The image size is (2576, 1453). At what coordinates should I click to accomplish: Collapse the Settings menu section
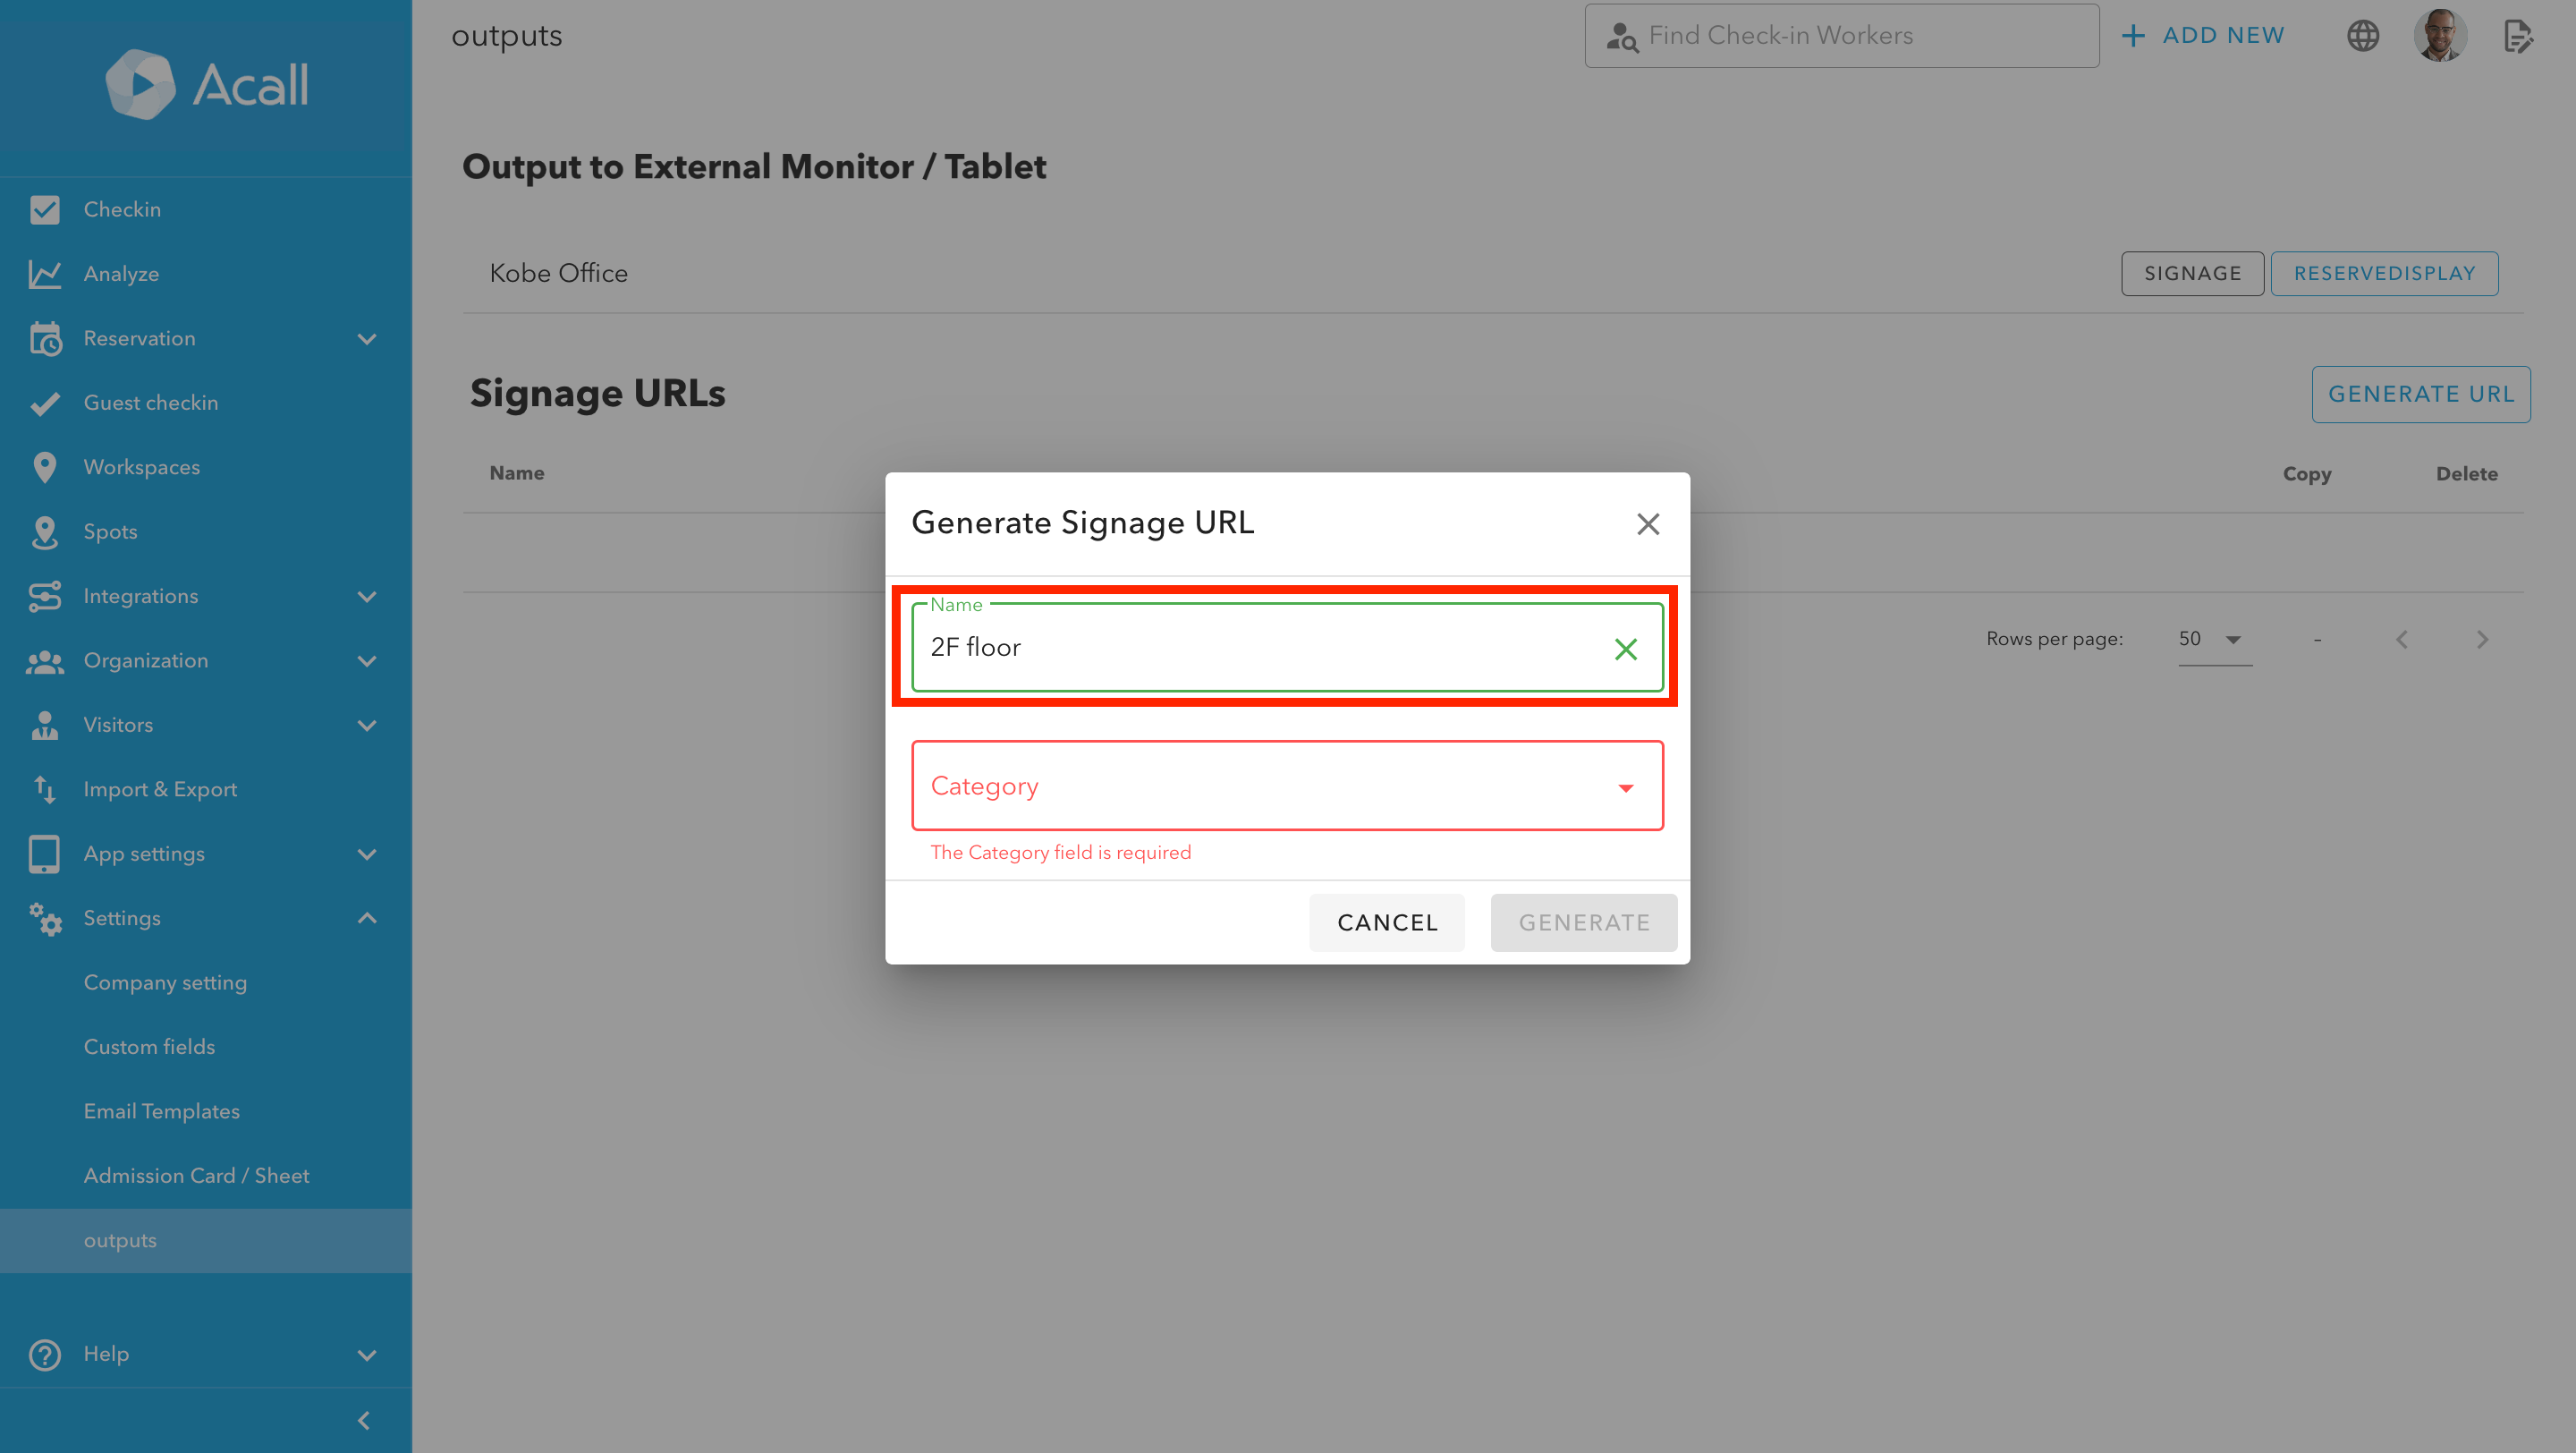pos(367,918)
